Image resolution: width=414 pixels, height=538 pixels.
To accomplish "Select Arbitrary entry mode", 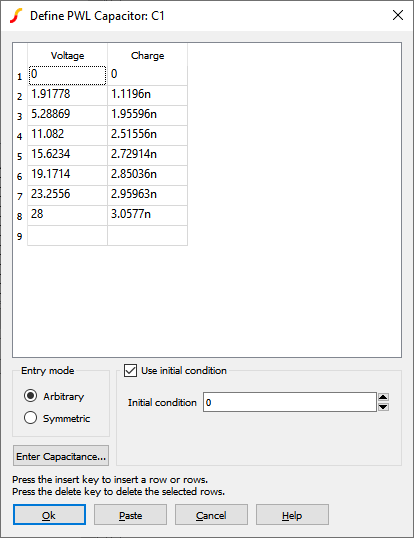I will [31, 396].
